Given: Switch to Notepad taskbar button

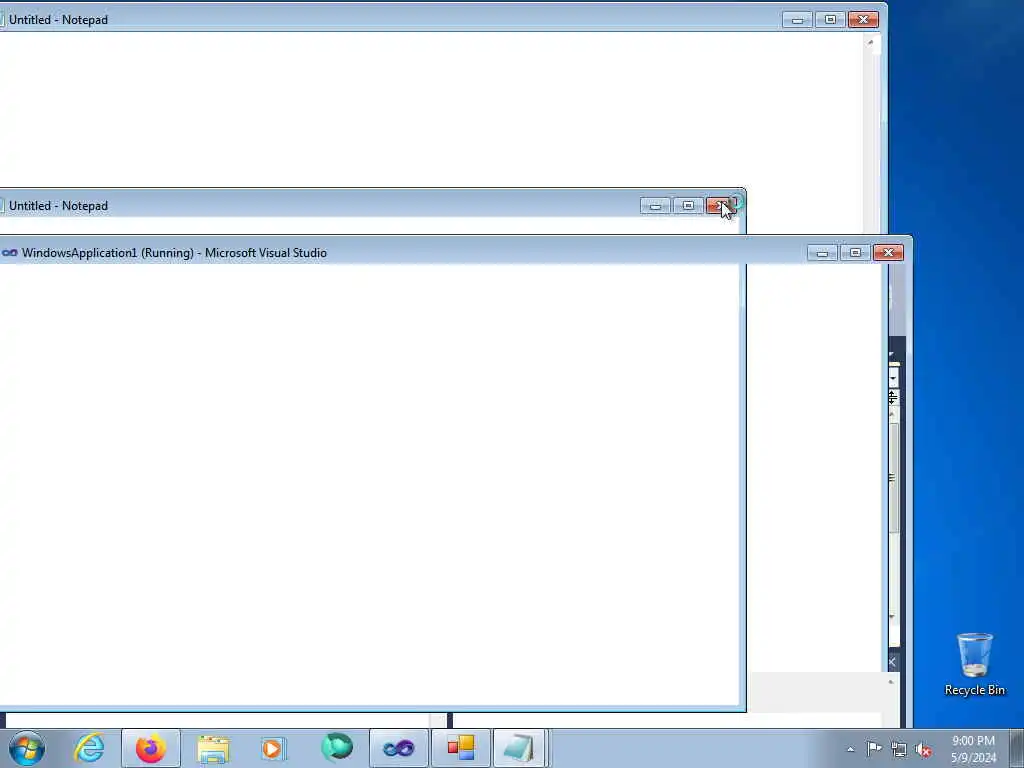Looking at the screenshot, I should click(520, 748).
